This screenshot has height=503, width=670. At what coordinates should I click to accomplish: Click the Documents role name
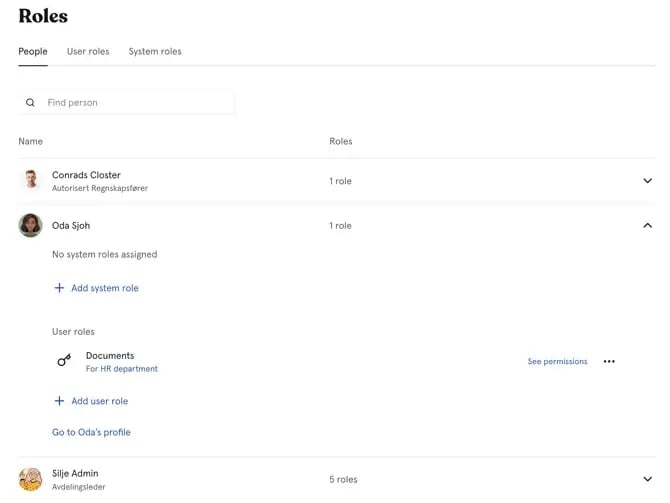point(110,356)
